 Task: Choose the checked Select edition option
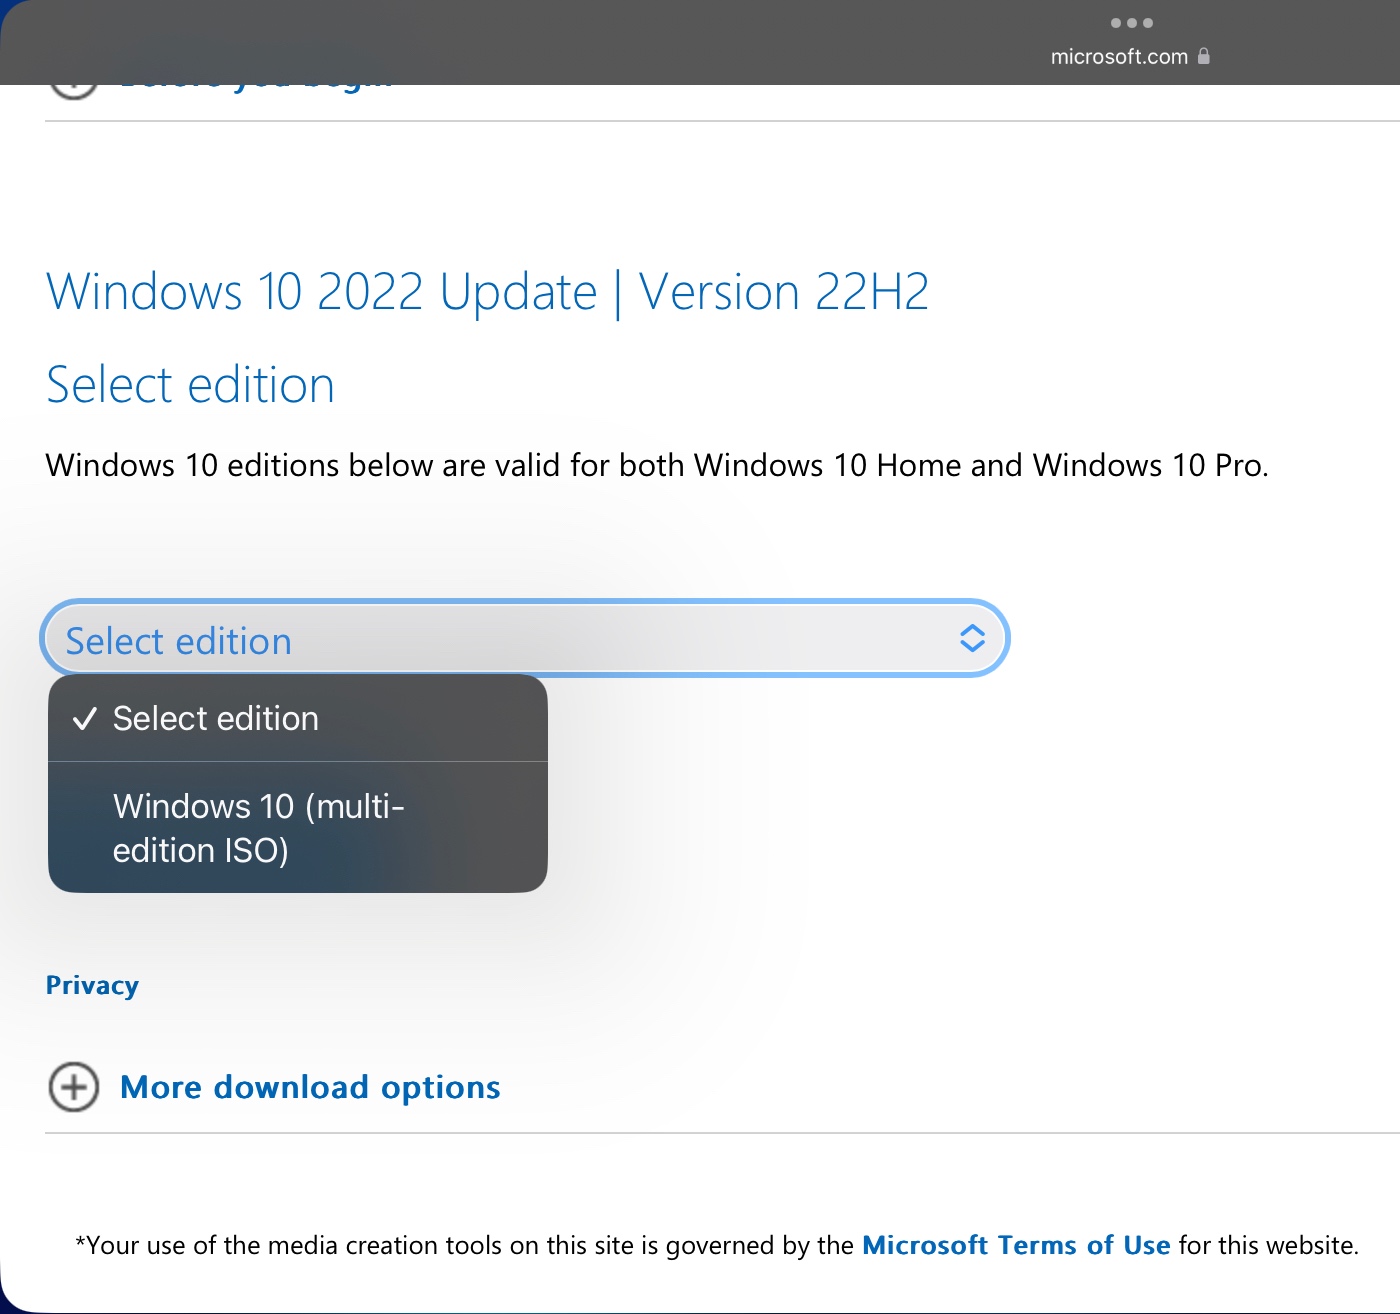298,718
